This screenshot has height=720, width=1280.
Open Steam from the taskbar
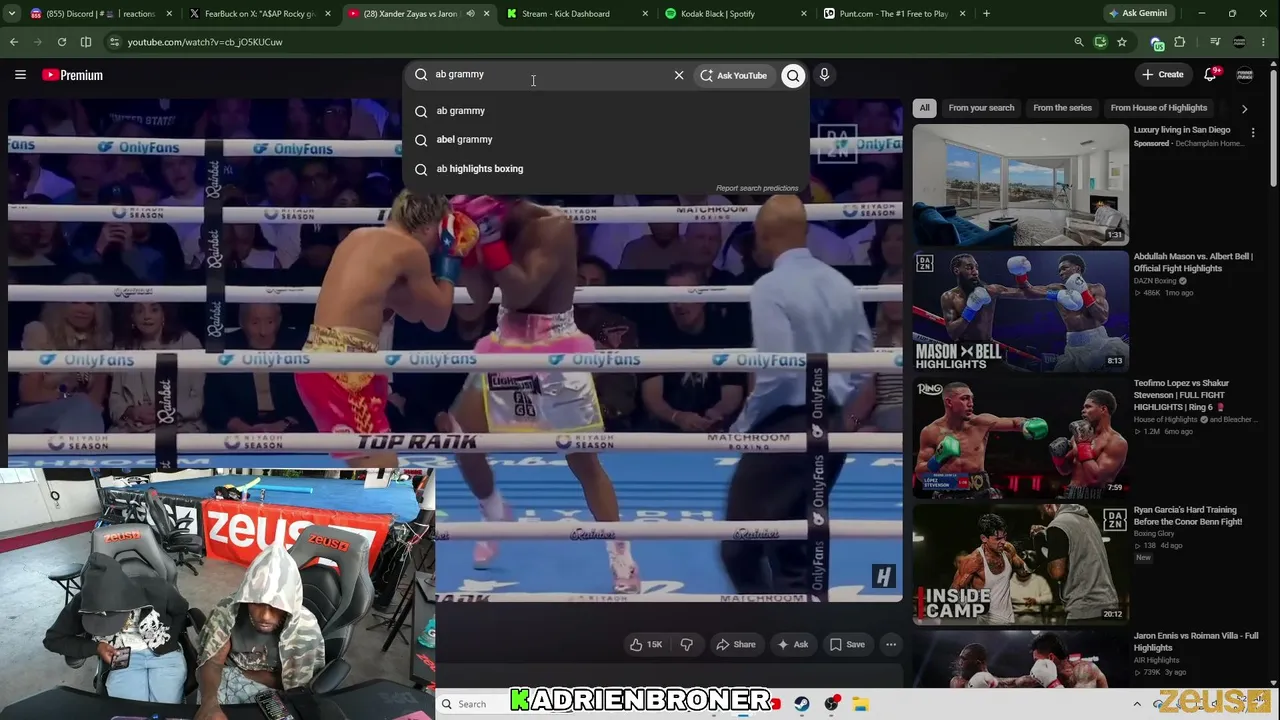point(802,704)
